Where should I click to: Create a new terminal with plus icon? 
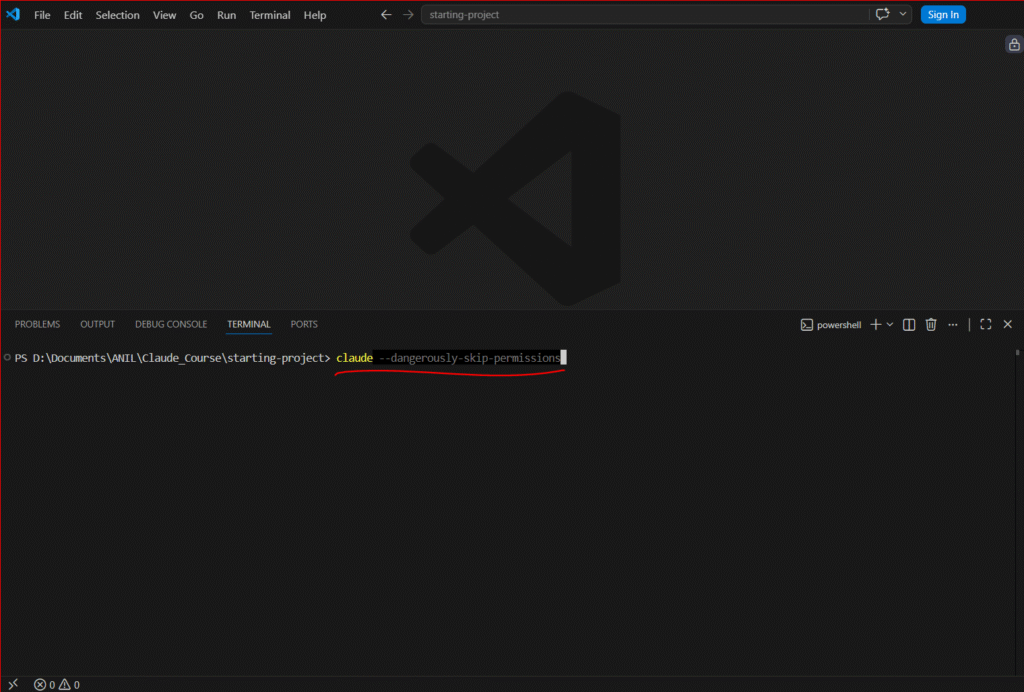pyautogui.click(x=876, y=324)
